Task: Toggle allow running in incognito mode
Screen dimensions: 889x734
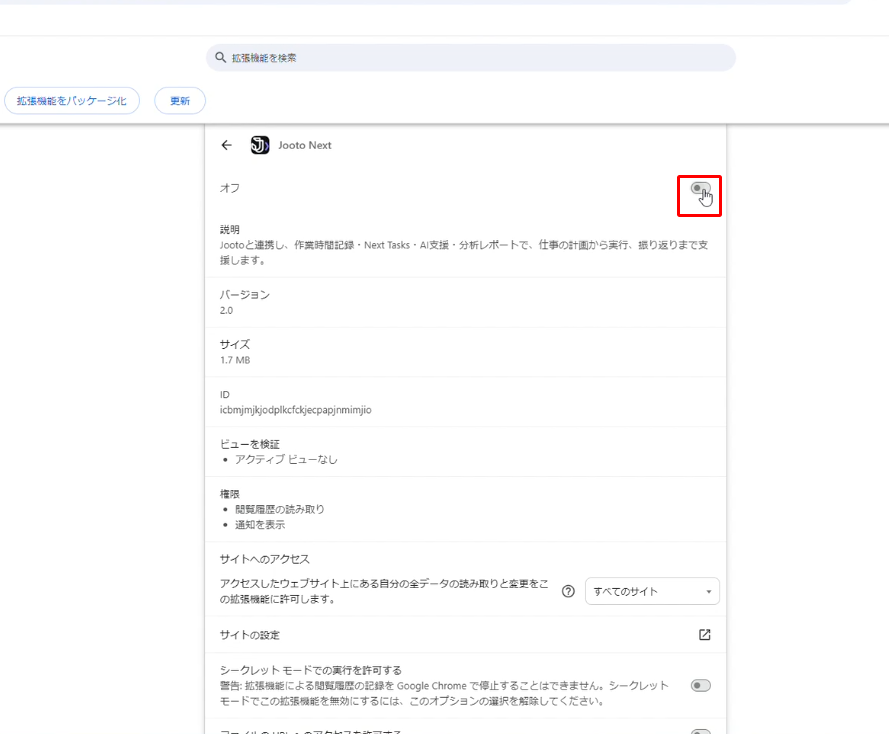Action: [701, 685]
